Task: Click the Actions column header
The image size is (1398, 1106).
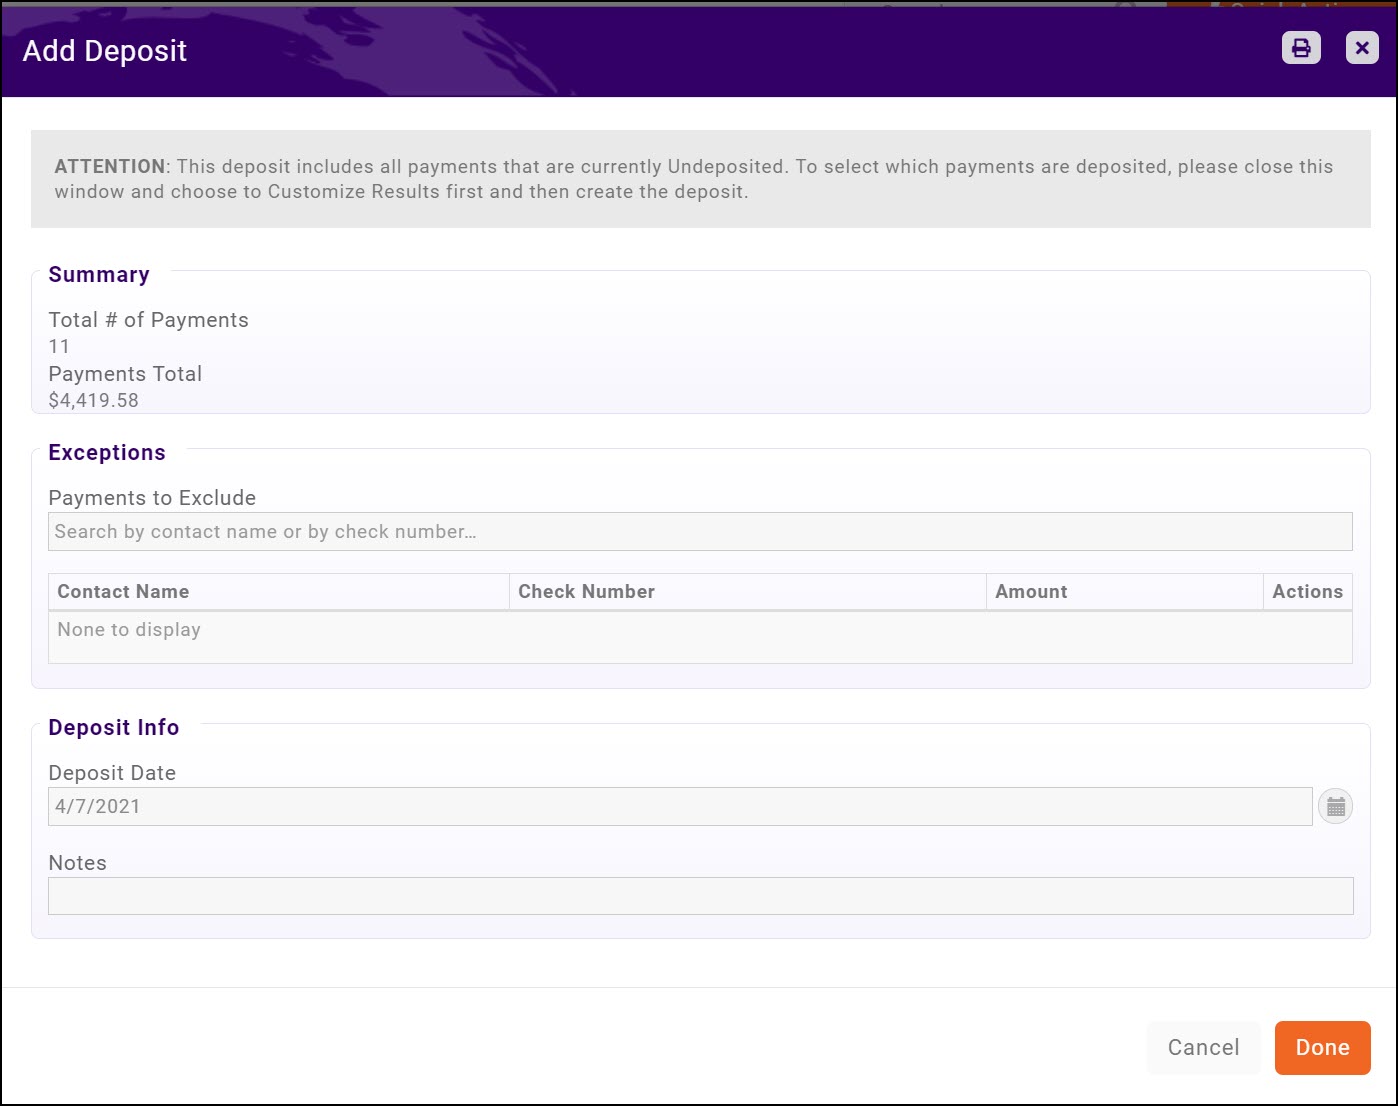Action: click(1307, 591)
